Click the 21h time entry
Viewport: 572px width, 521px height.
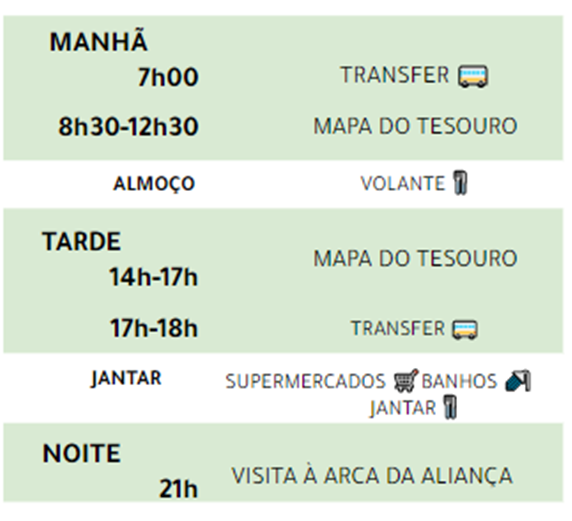(x=178, y=489)
